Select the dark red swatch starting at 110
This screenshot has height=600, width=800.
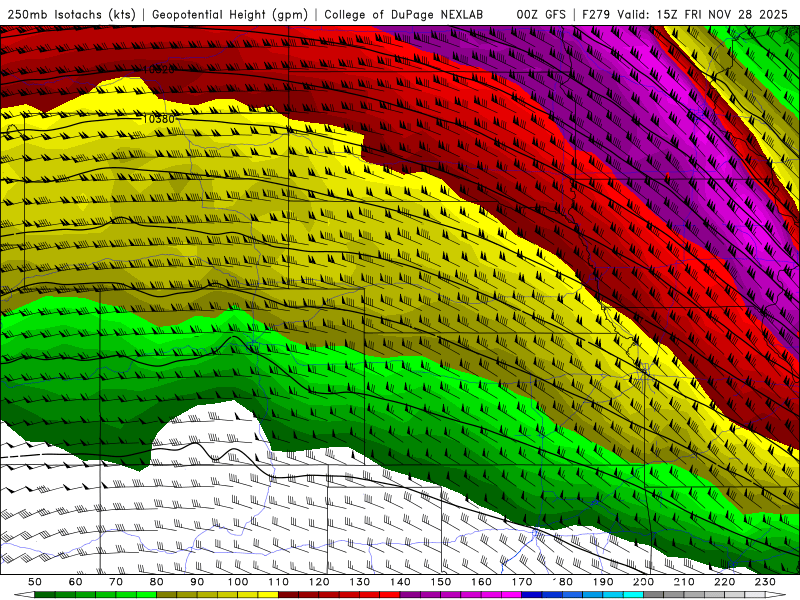(288, 595)
